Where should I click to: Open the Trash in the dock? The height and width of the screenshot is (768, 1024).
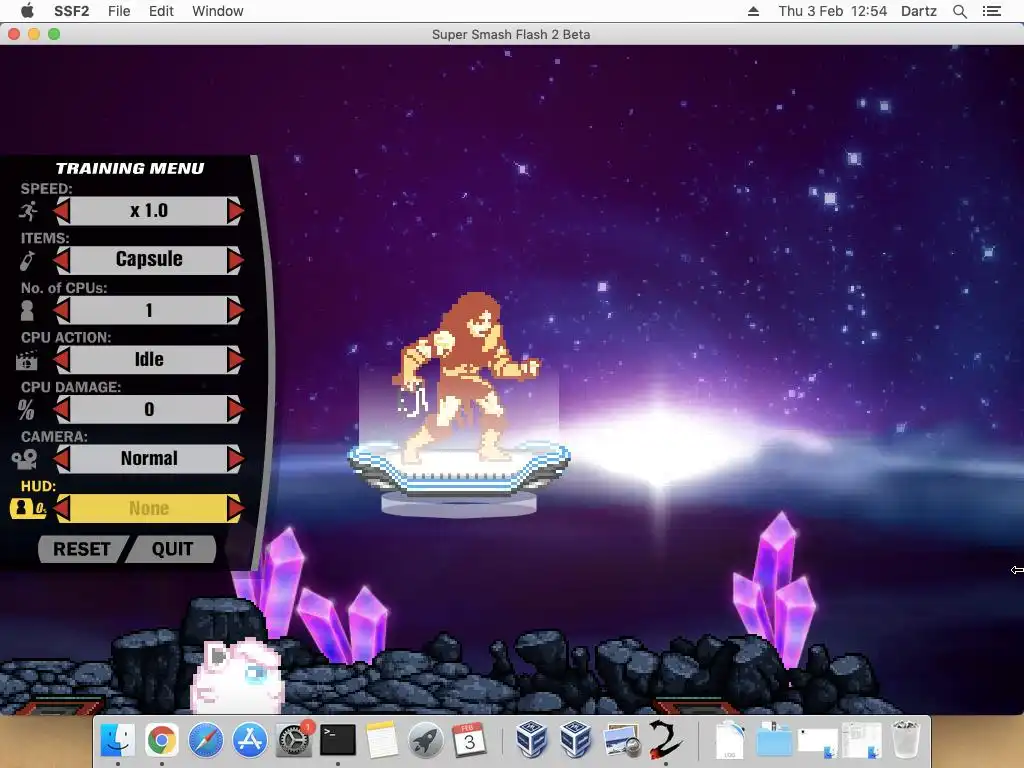906,740
